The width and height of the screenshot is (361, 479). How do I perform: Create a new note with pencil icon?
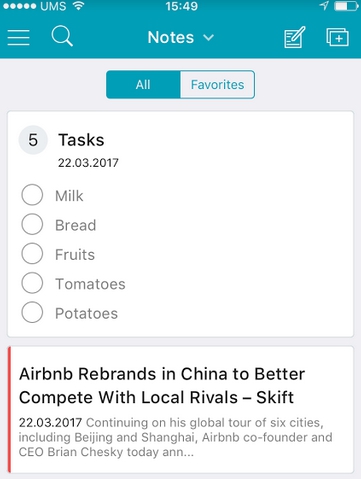(295, 37)
